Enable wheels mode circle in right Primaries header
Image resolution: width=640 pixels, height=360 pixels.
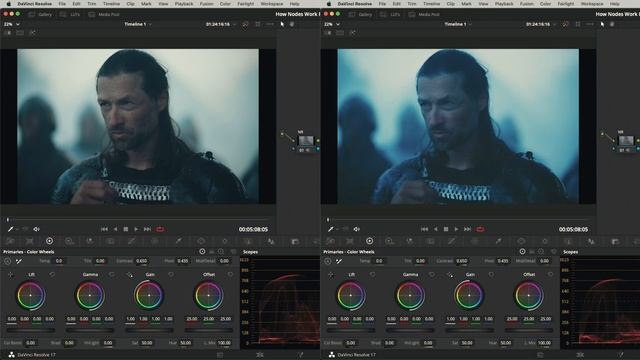point(522,252)
